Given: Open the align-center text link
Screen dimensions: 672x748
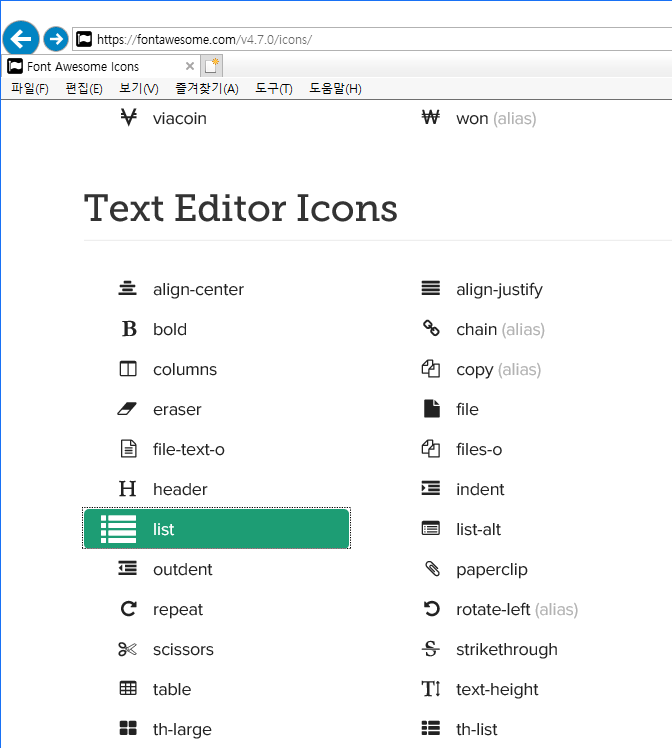Looking at the screenshot, I should [198, 290].
